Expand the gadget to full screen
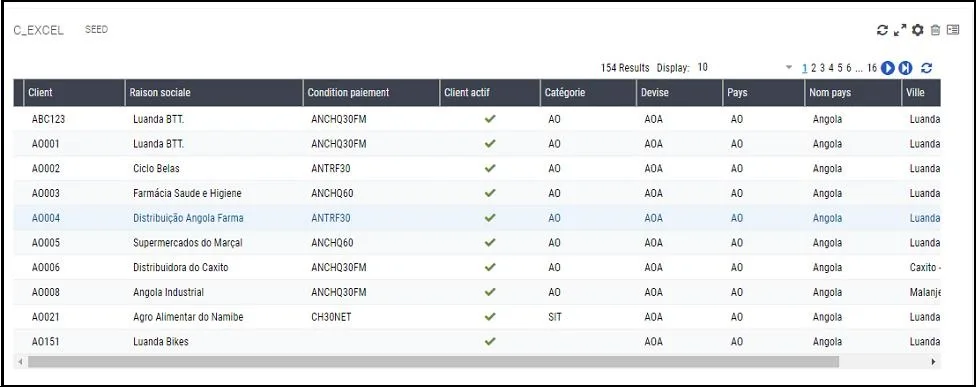The height and width of the screenshot is (387, 976). [x=899, y=30]
